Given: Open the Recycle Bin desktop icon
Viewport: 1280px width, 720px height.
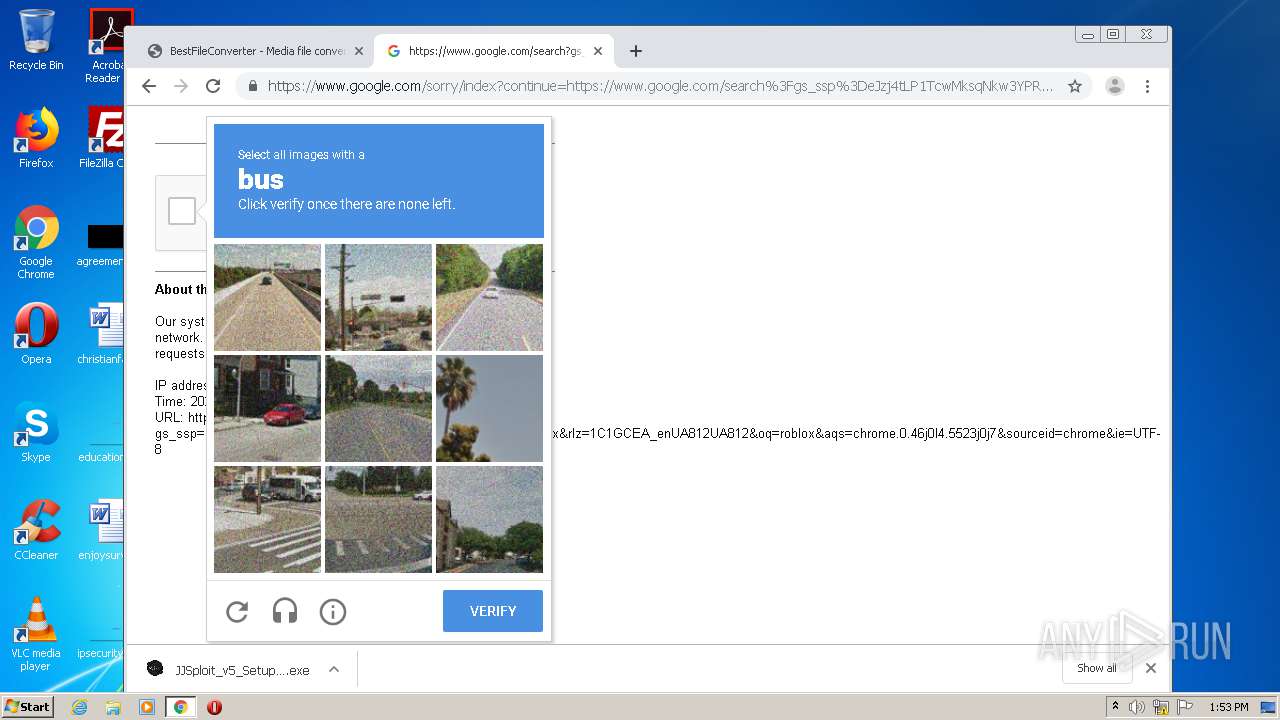Looking at the screenshot, I should tap(36, 40).
